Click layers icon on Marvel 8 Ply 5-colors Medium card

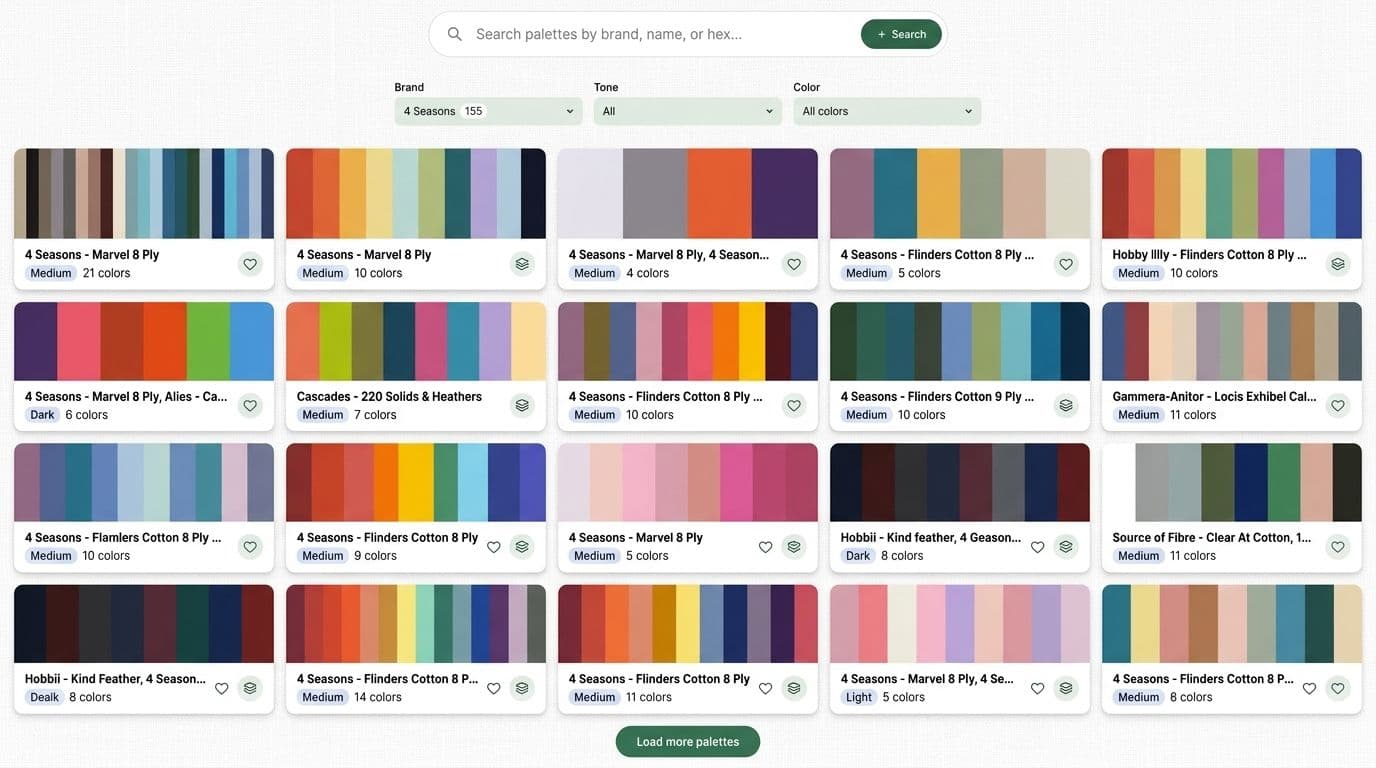[x=794, y=547]
